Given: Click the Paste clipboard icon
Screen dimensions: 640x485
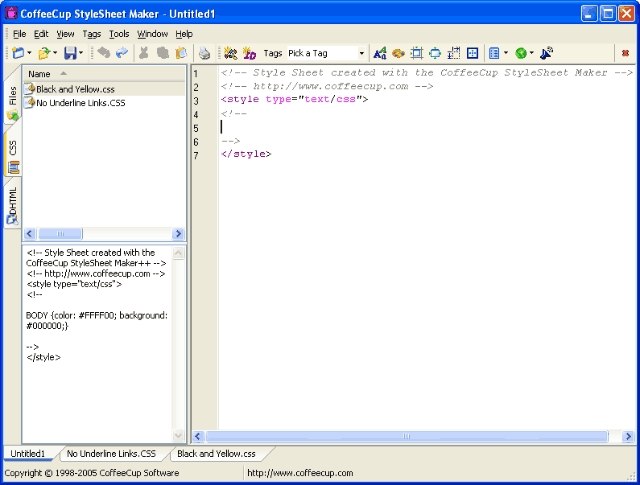Looking at the screenshot, I should pos(180,53).
